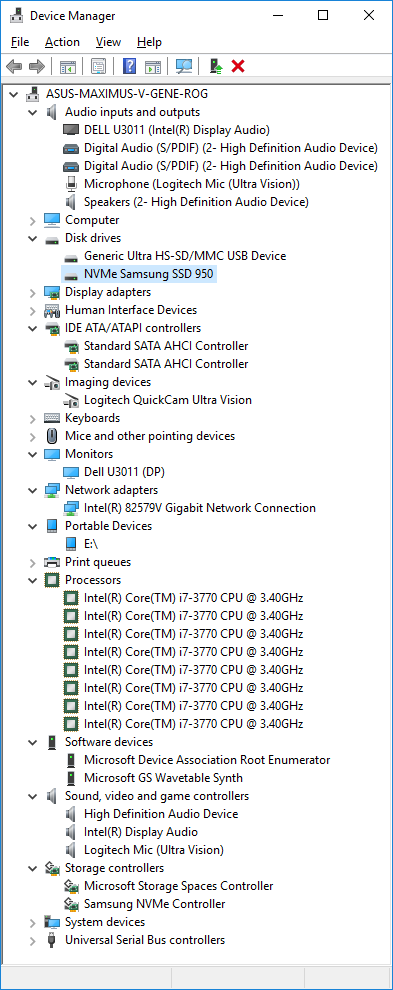Expand the Print queues chevron

click(32, 562)
